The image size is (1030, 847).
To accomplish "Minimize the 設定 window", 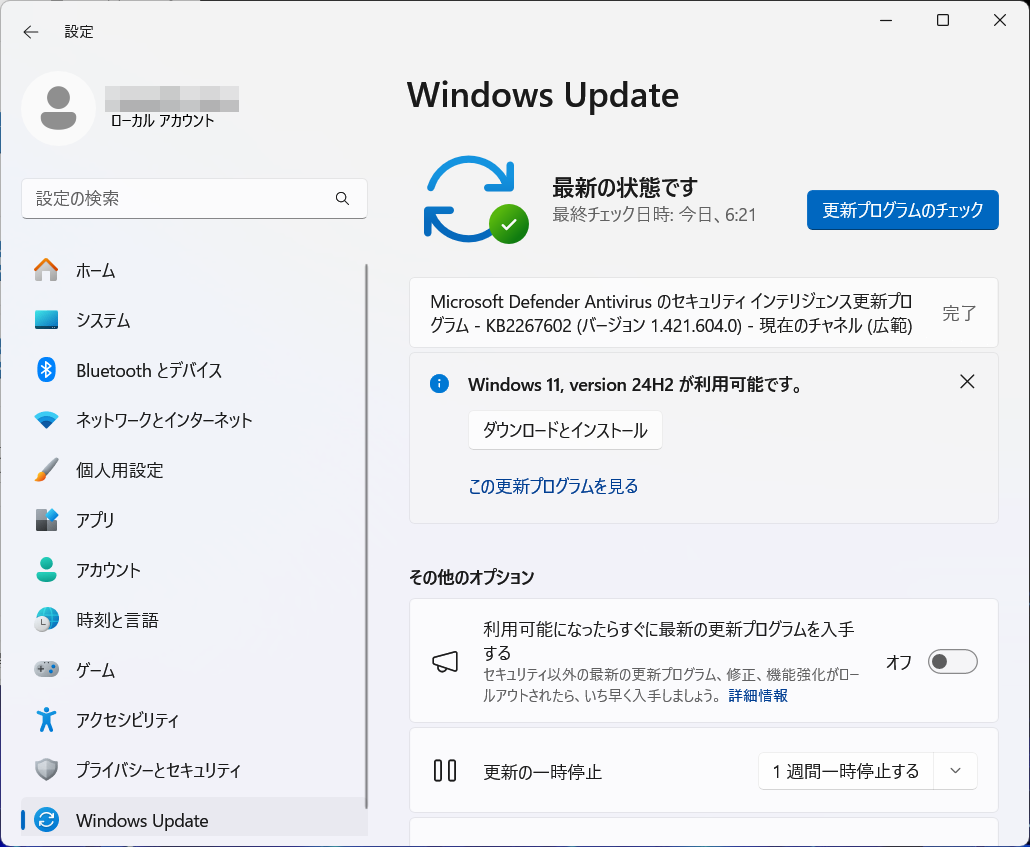I will [x=886, y=20].
